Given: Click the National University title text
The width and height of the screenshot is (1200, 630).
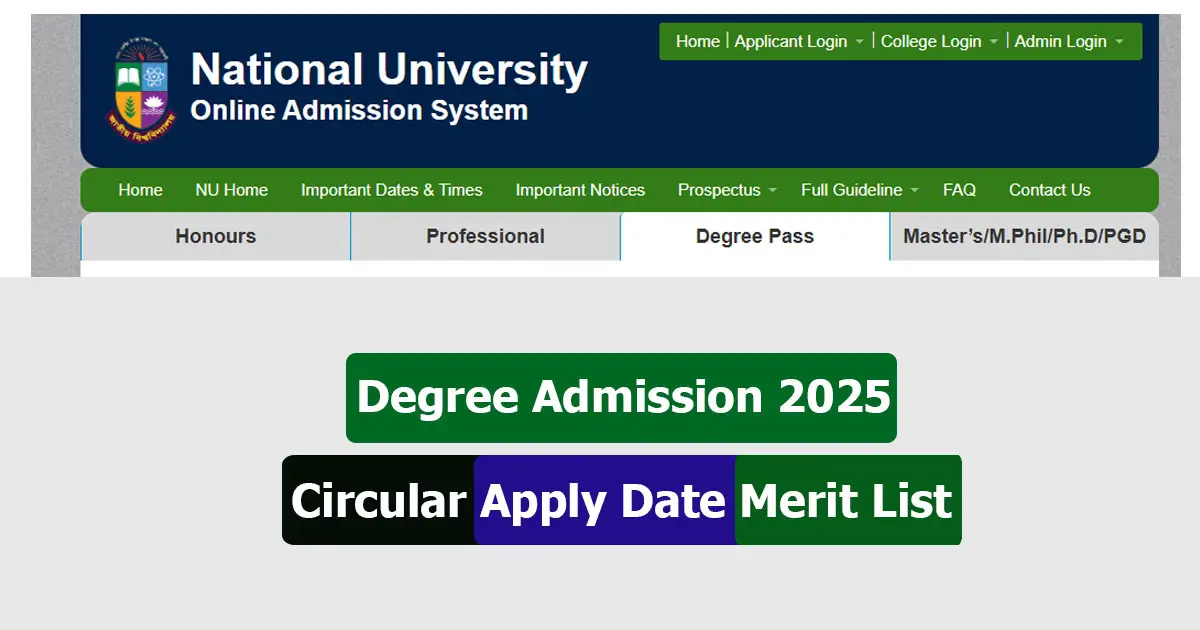Looking at the screenshot, I should pyautogui.click(x=389, y=71).
